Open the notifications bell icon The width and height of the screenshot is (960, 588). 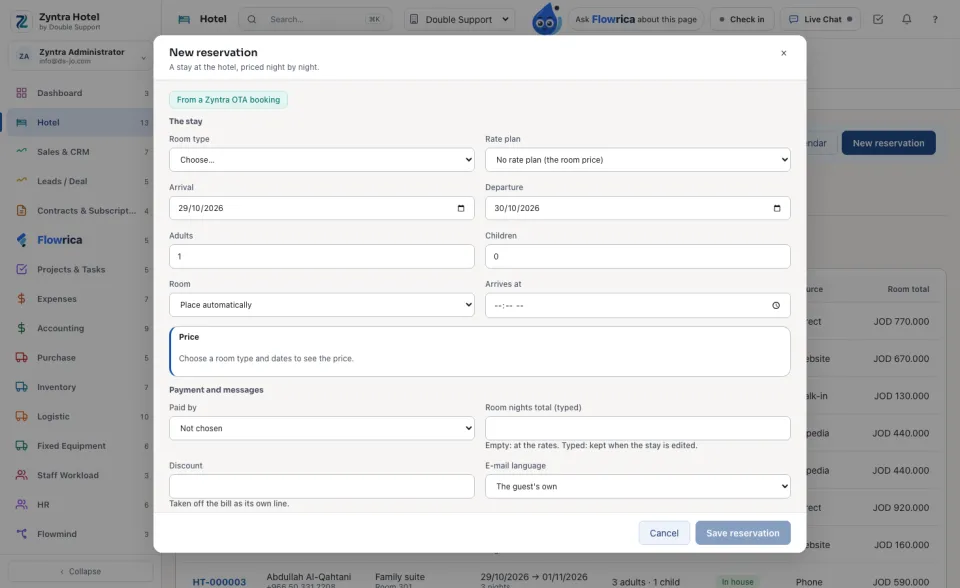(x=906, y=19)
